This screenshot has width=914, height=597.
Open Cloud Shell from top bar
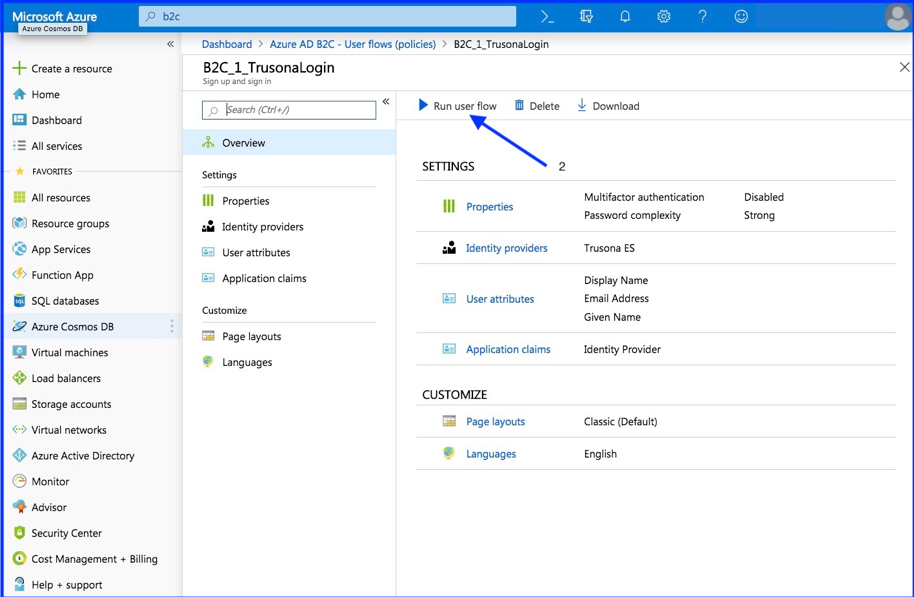pyautogui.click(x=547, y=17)
